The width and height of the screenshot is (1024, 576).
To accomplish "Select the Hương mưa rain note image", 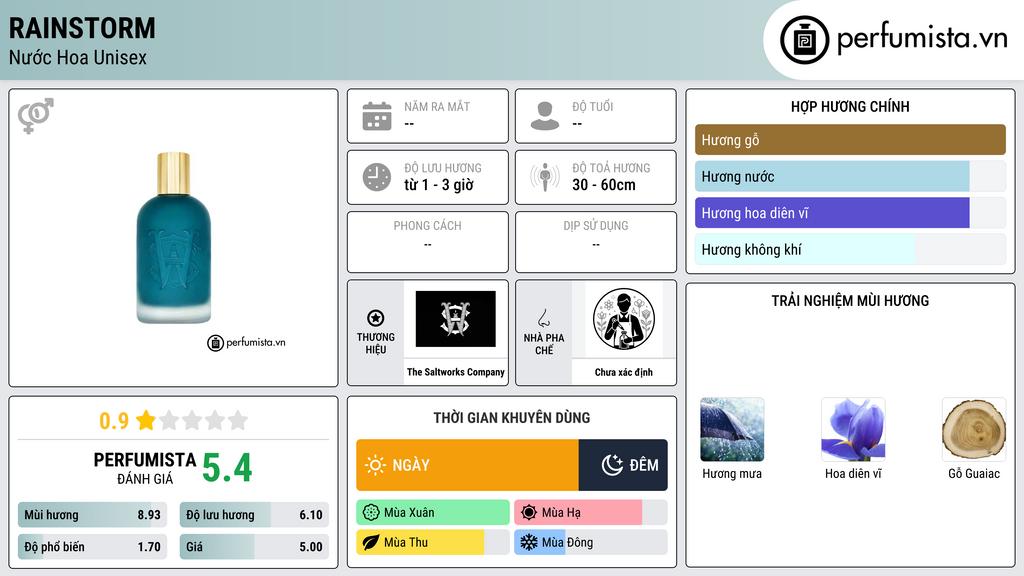I will pyautogui.click(x=732, y=430).
